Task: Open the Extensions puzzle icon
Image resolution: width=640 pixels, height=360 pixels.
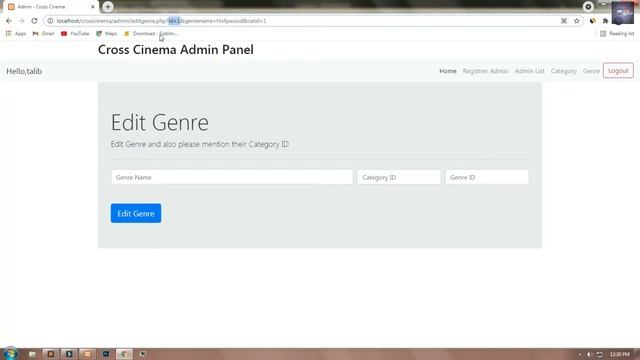Action: [x=605, y=21]
